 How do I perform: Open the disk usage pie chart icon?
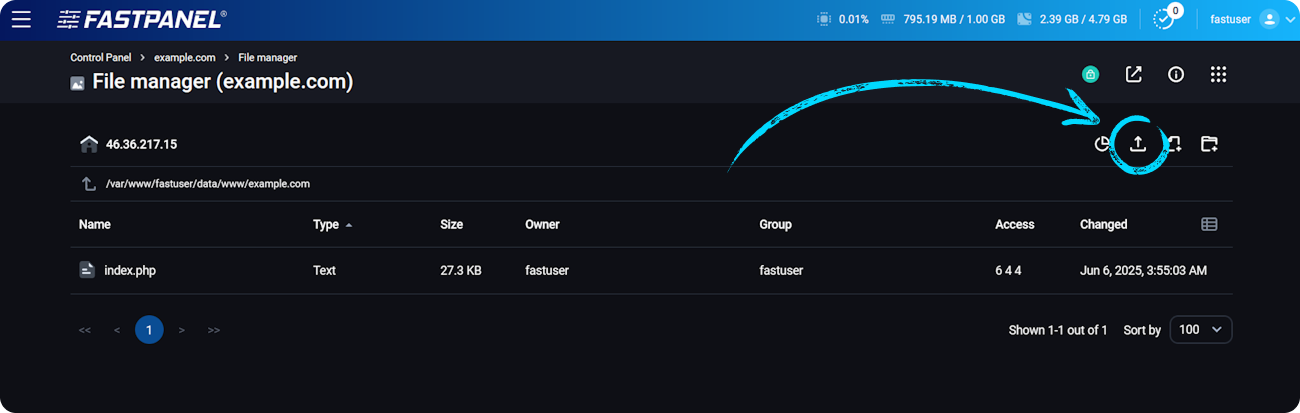click(x=1102, y=144)
